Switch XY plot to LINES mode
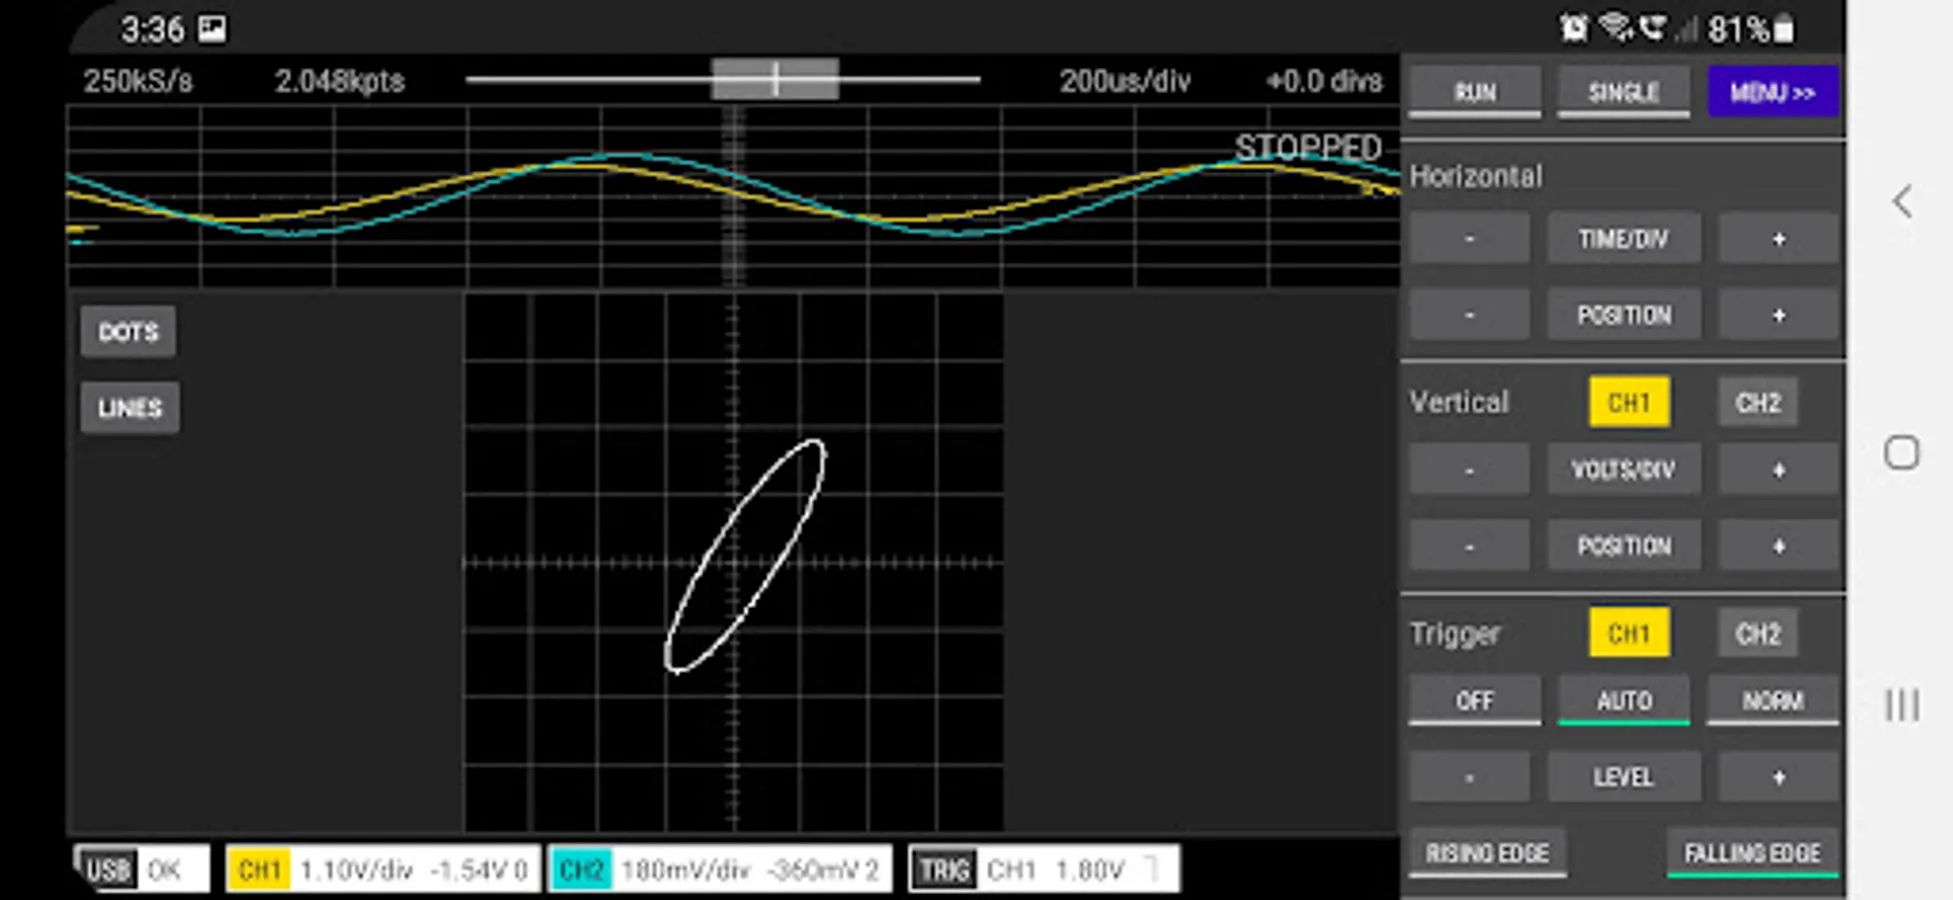The image size is (1953, 900). coord(130,407)
